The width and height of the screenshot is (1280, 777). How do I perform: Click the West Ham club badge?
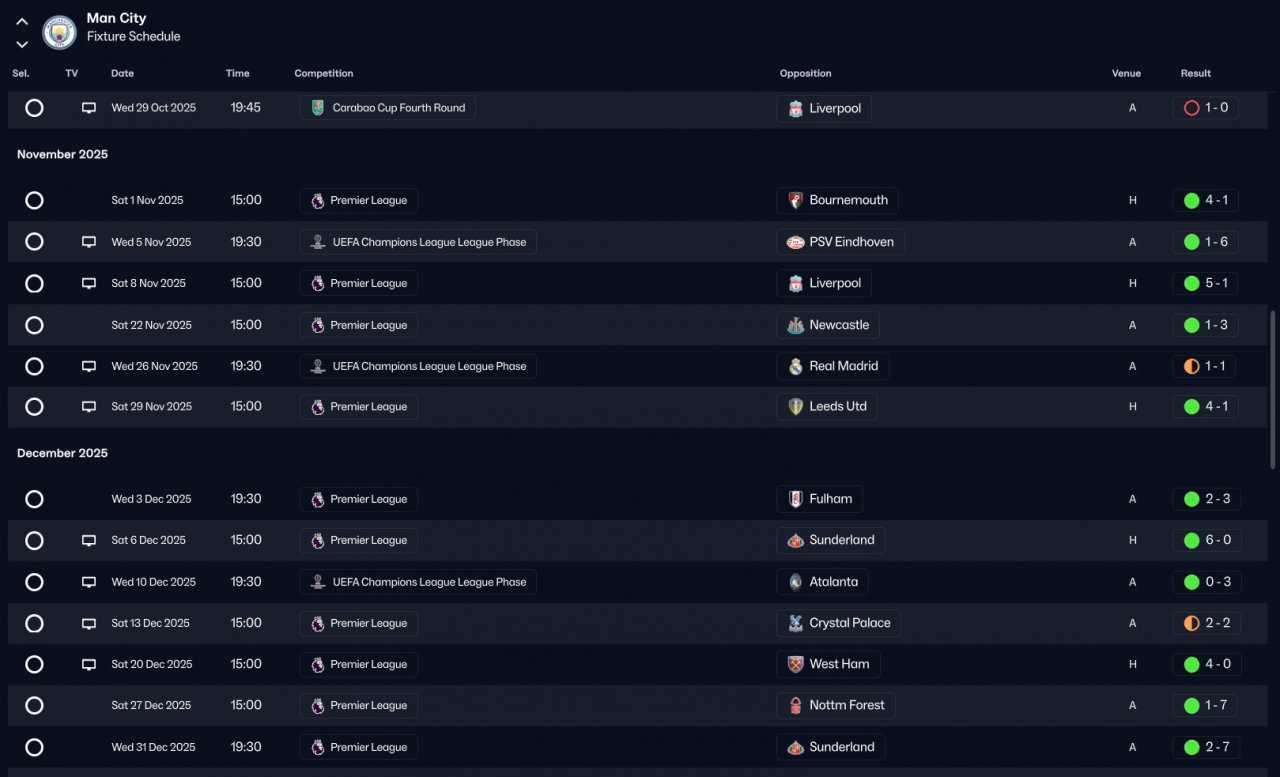point(795,664)
